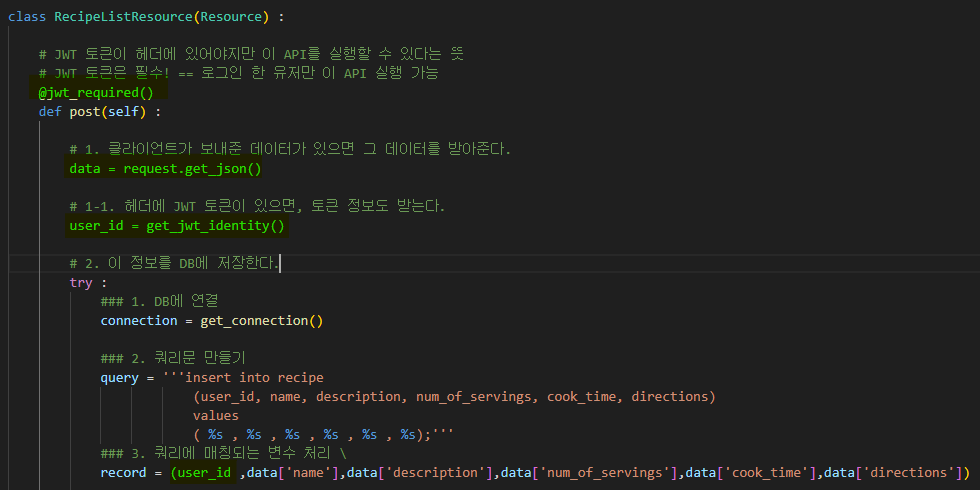The height and width of the screenshot is (490, 980).
Task: Click the query variable name
Action: click(119, 378)
